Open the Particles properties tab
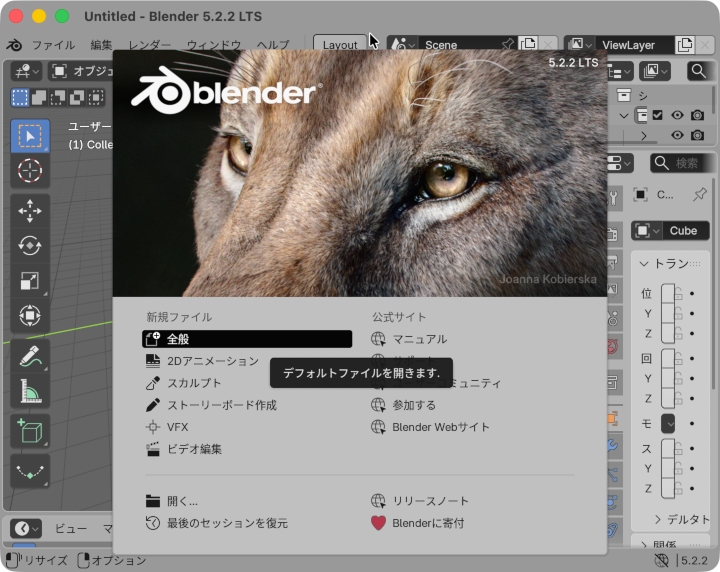The width and height of the screenshot is (720, 572). pyautogui.click(x=613, y=474)
